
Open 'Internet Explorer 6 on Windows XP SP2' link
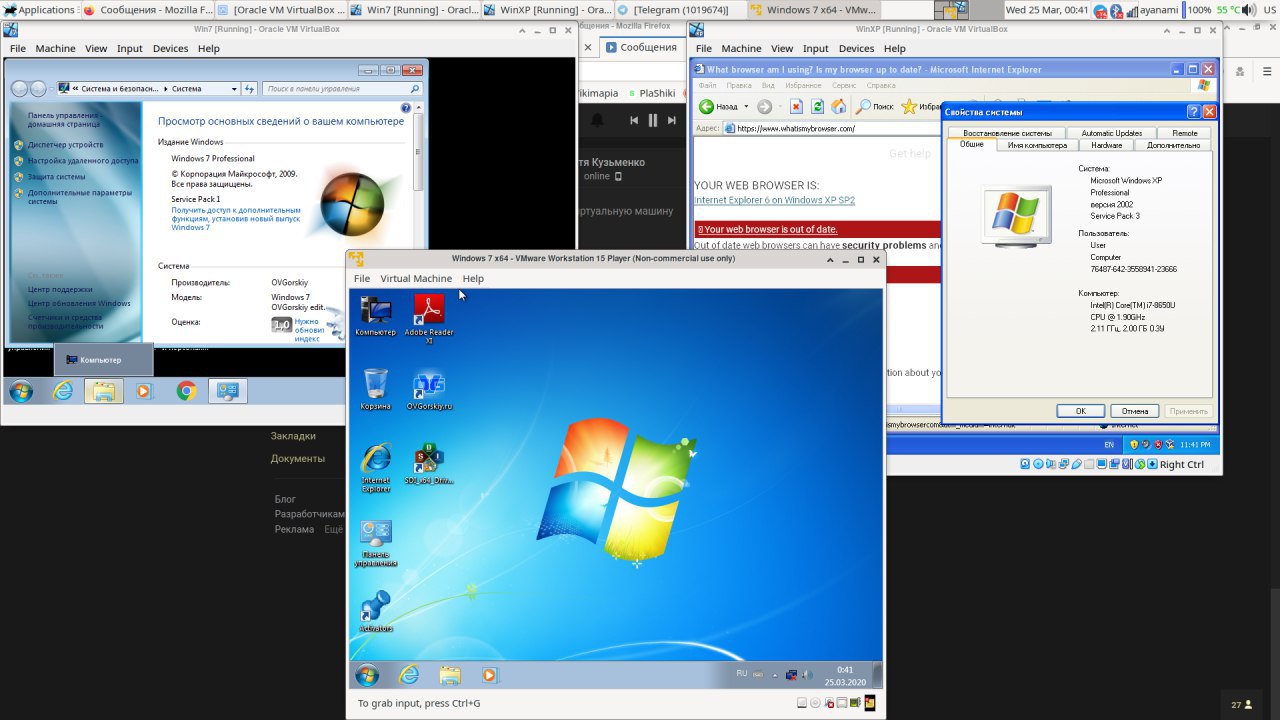point(774,200)
